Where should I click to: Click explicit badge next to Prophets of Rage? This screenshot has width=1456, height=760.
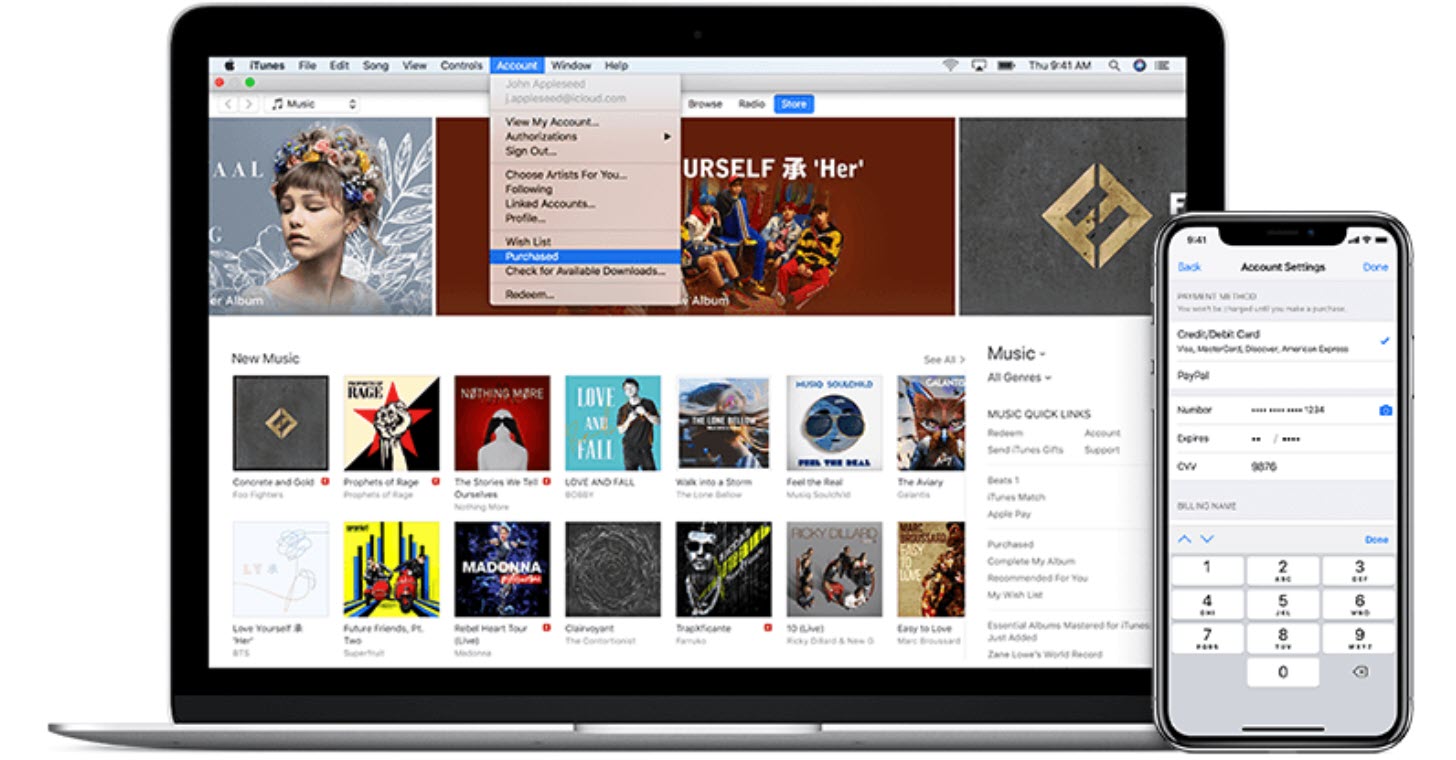[436, 482]
